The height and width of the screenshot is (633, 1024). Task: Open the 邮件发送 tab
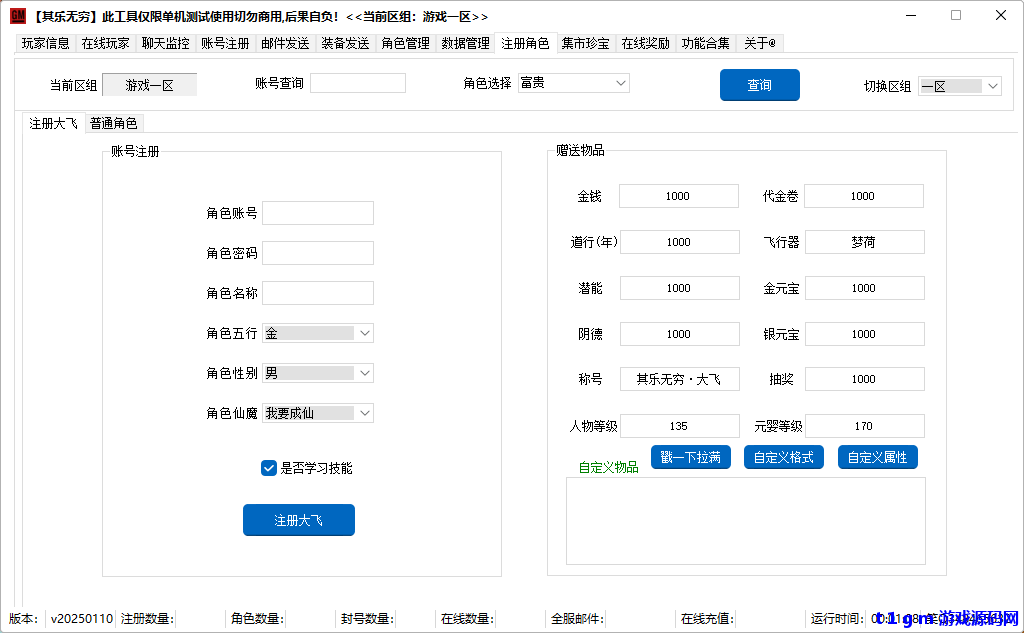tap(285, 43)
